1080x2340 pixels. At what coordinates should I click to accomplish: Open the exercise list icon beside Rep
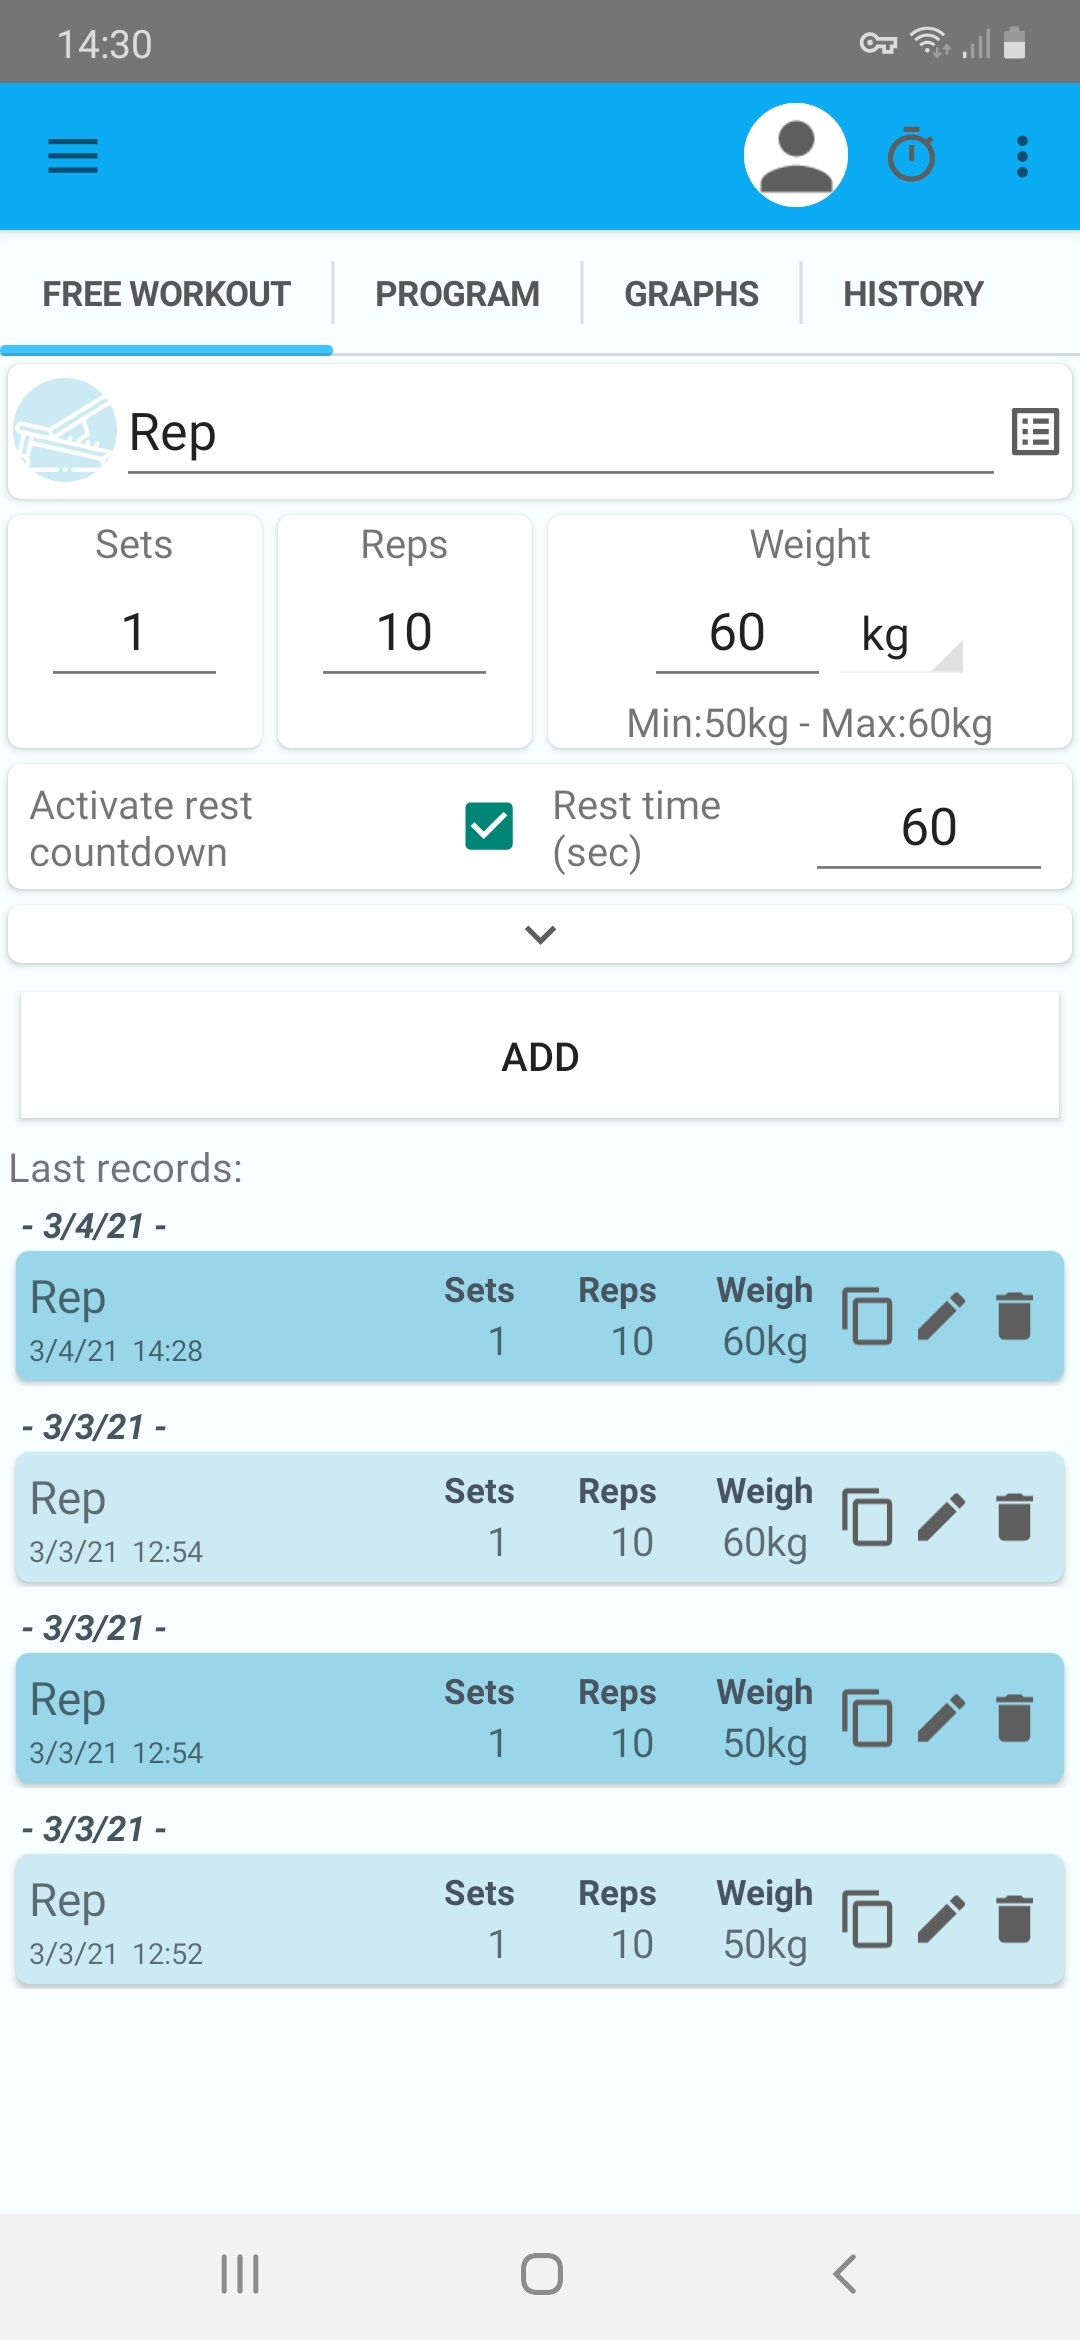point(1035,432)
